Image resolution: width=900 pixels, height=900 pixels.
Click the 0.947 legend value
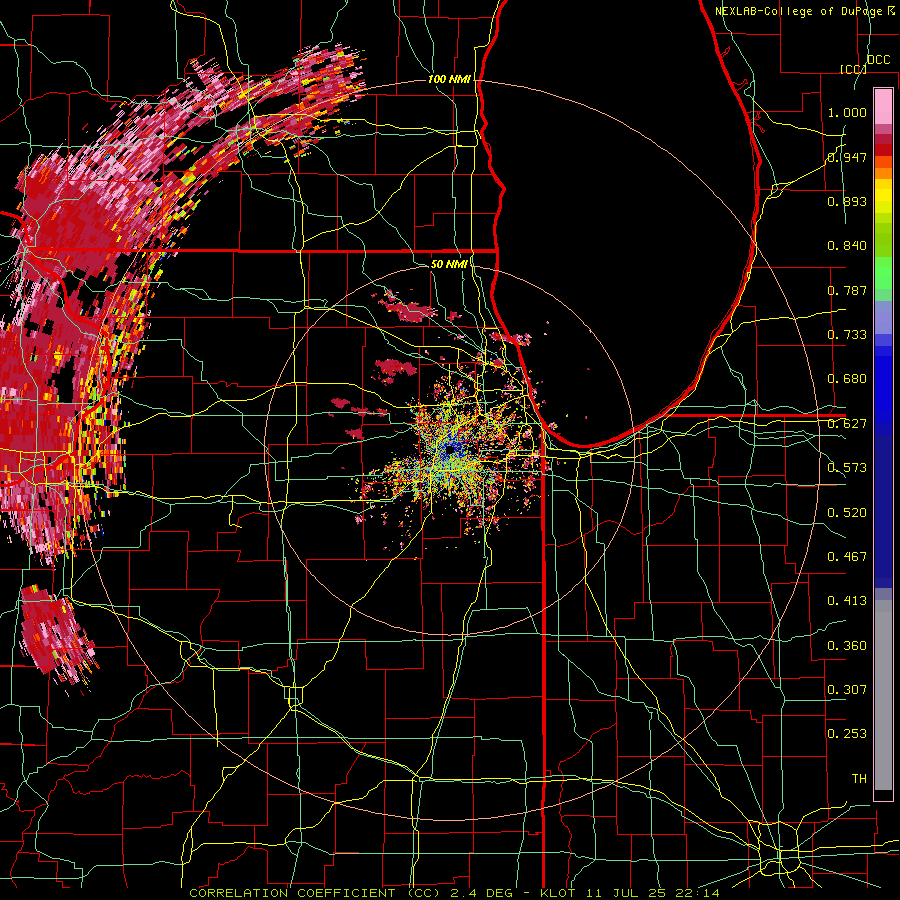tap(847, 157)
